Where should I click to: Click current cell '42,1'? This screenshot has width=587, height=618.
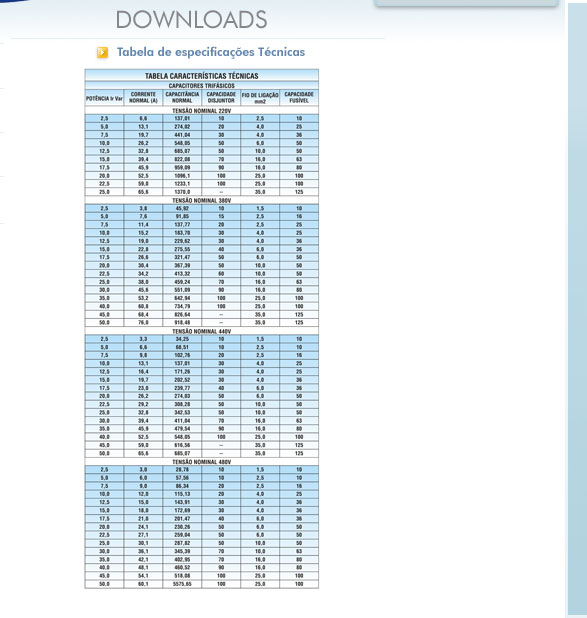[x=143, y=559]
